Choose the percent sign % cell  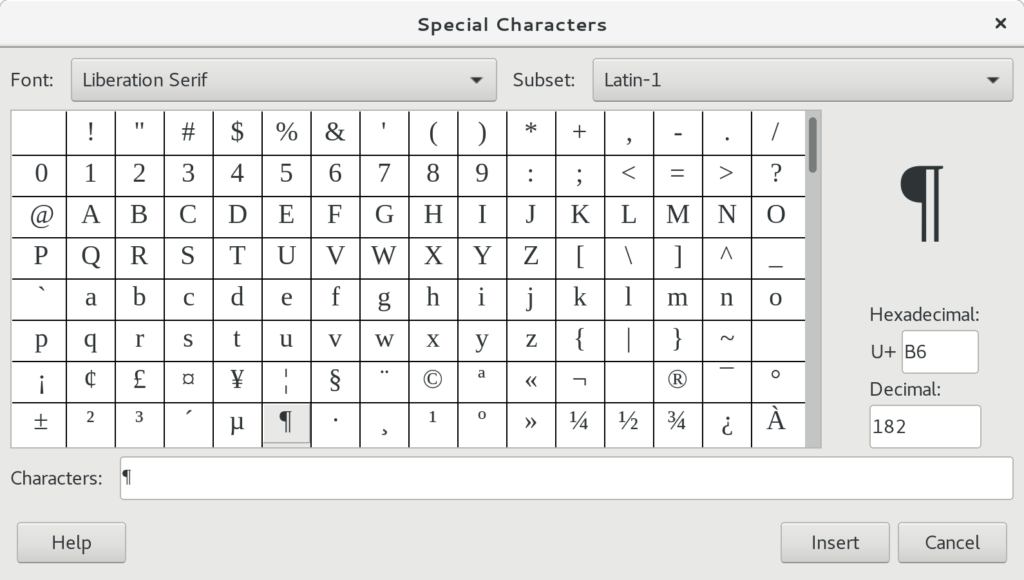click(286, 133)
